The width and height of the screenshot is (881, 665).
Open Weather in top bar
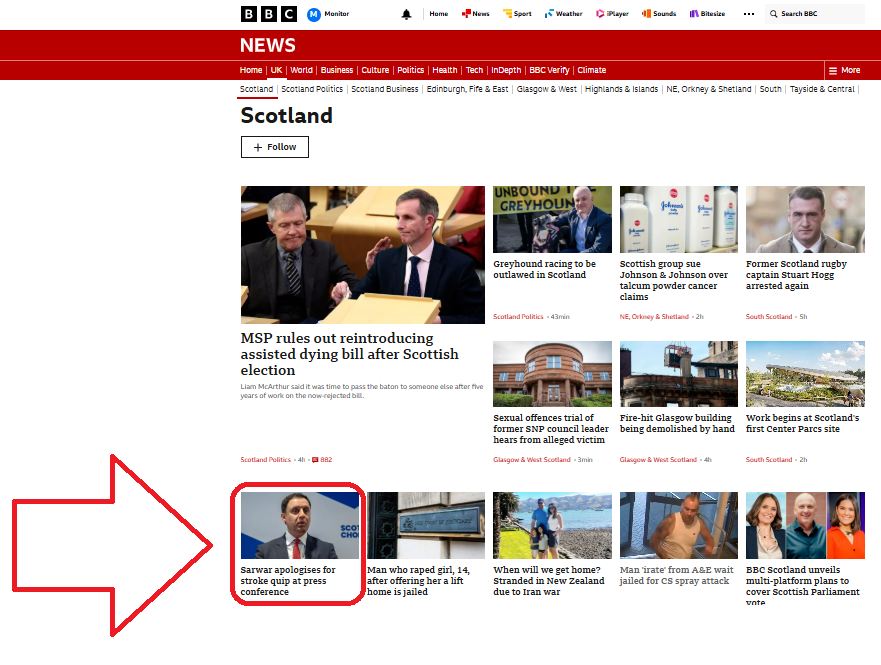[x=564, y=13]
